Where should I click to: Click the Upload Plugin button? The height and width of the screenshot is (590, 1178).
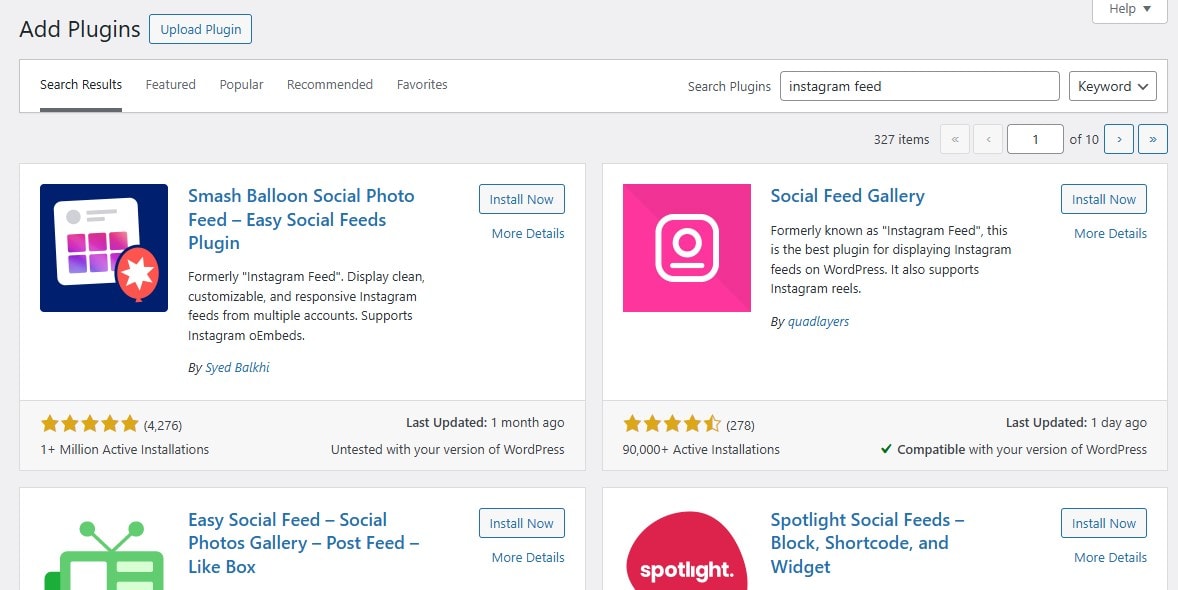pyautogui.click(x=201, y=29)
